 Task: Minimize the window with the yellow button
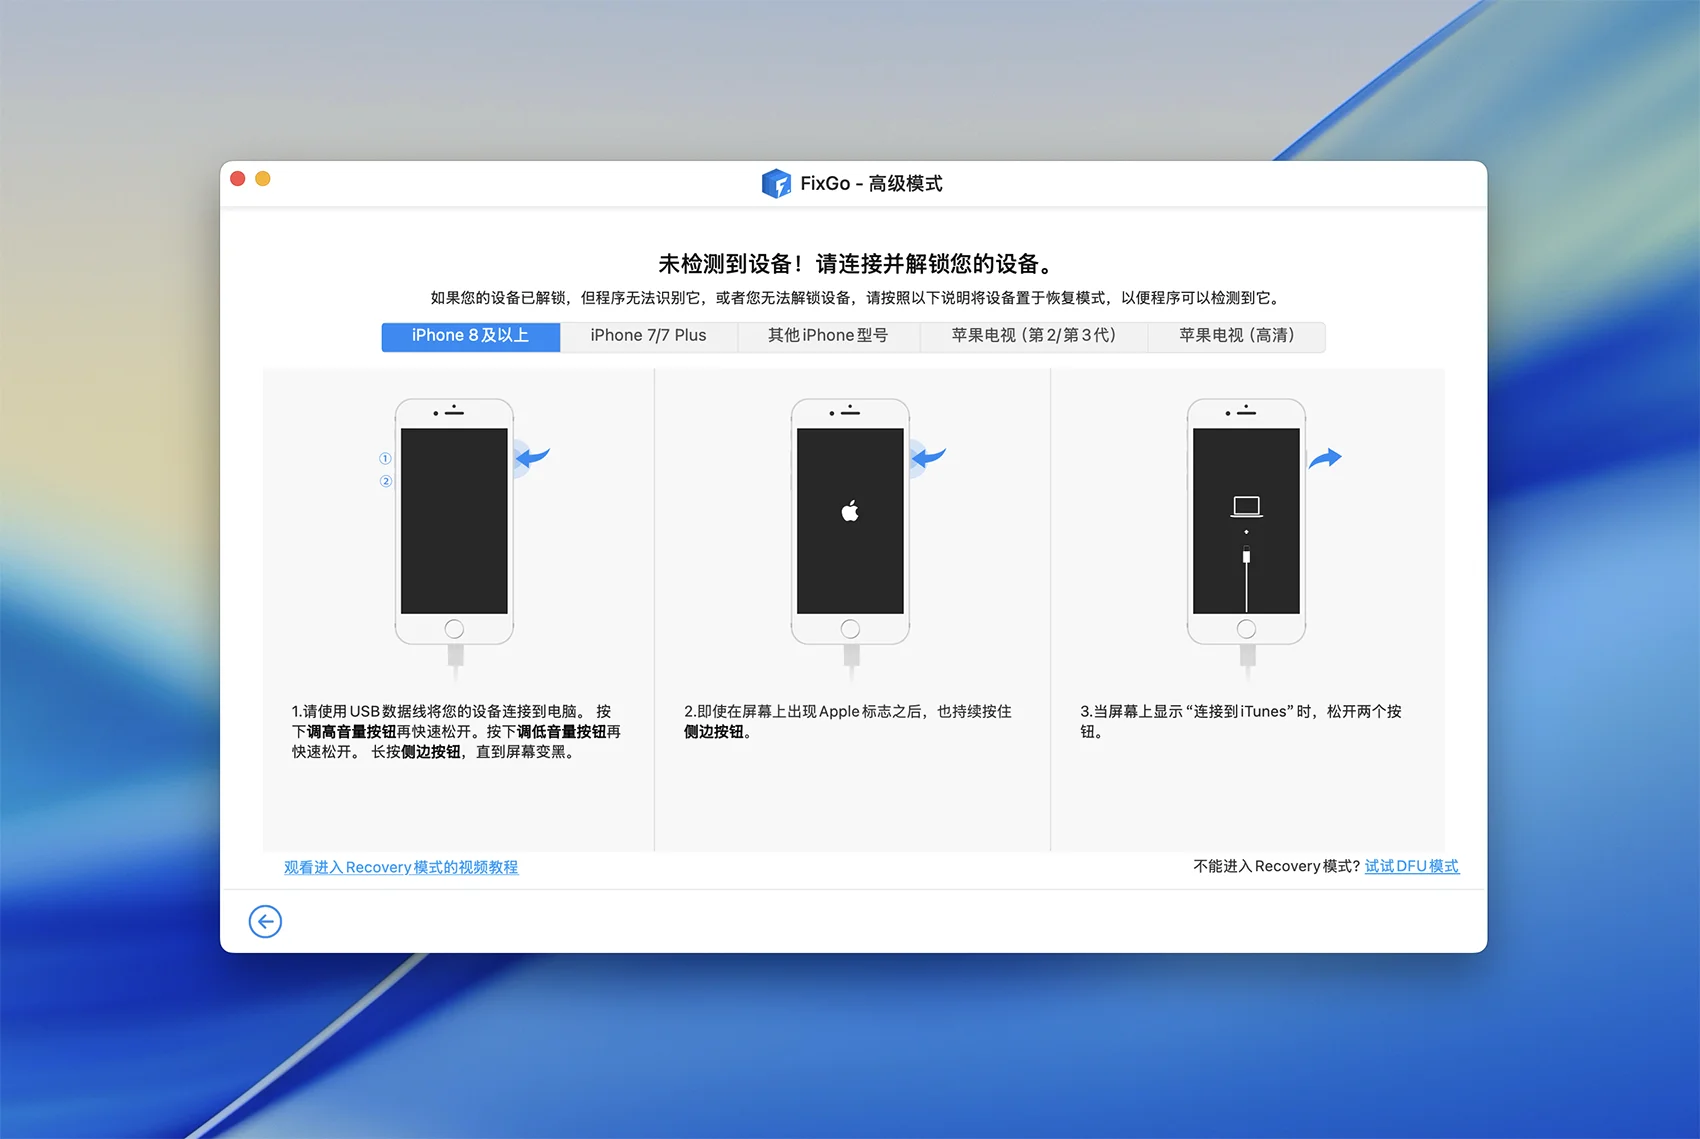point(263,179)
